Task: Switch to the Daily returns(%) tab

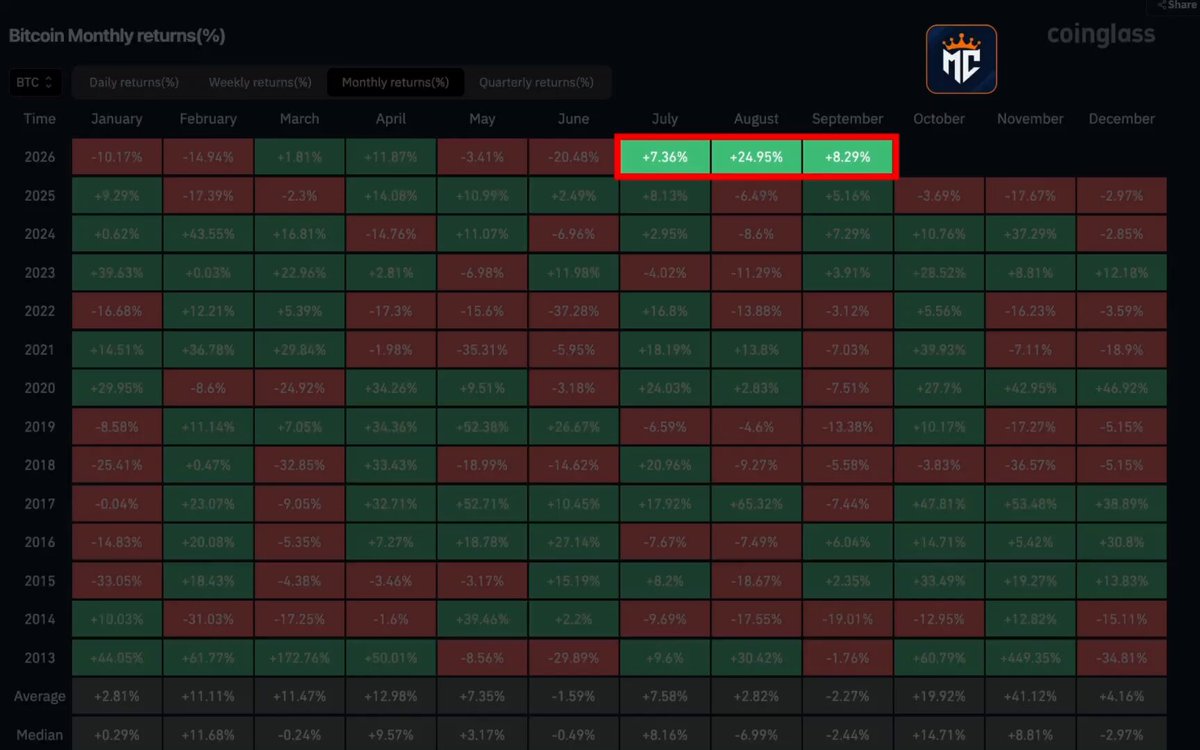Action: point(134,82)
